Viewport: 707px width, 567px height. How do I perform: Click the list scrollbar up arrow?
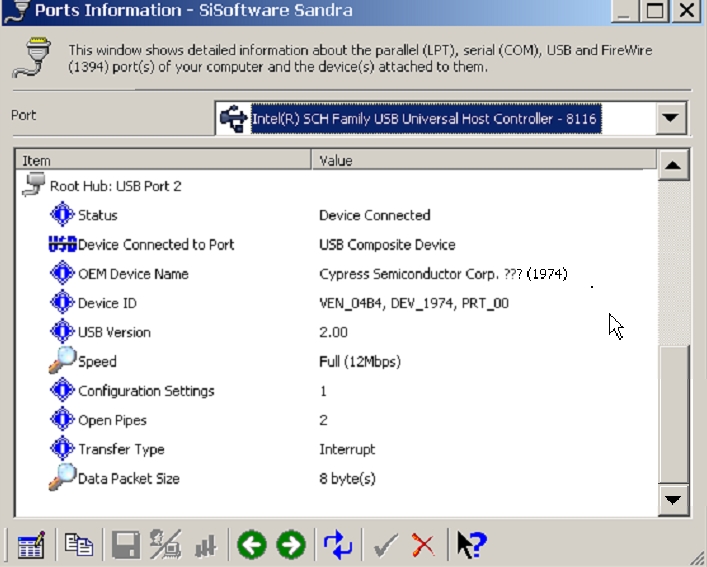click(673, 165)
